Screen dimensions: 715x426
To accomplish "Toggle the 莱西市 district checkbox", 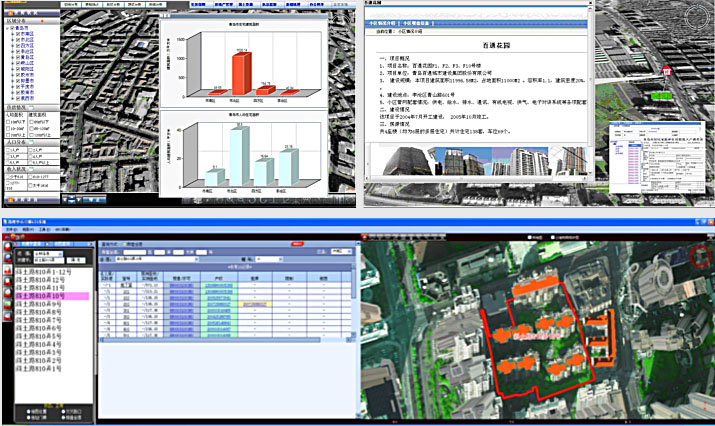I will [x=18, y=99].
